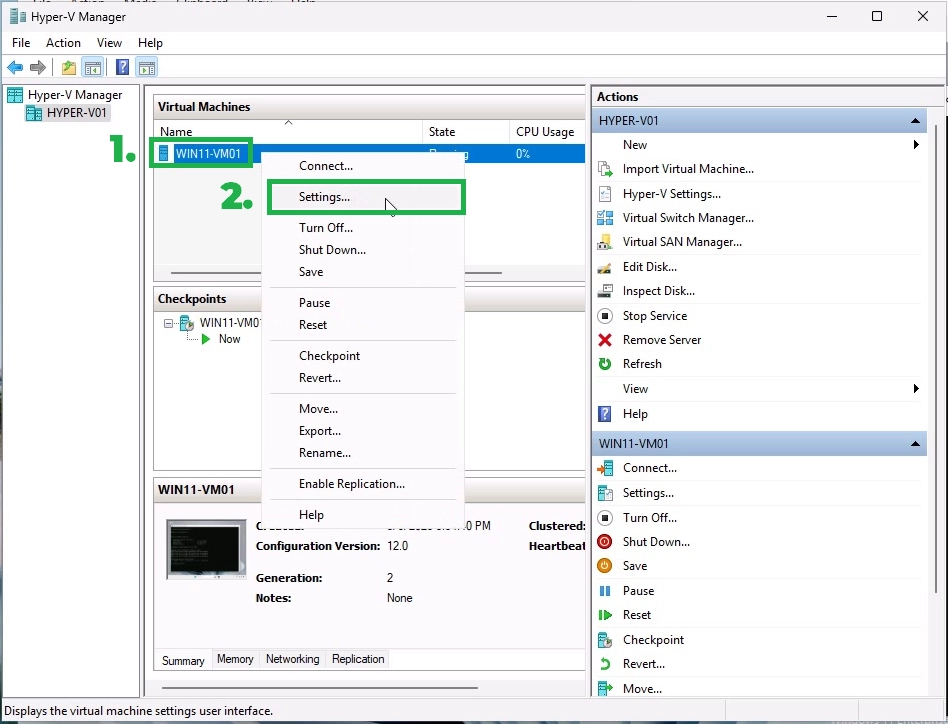Click the Virtual Switch Manager icon
Image resolution: width=948 pixels, height=724 pixels.
coord(605,218)
